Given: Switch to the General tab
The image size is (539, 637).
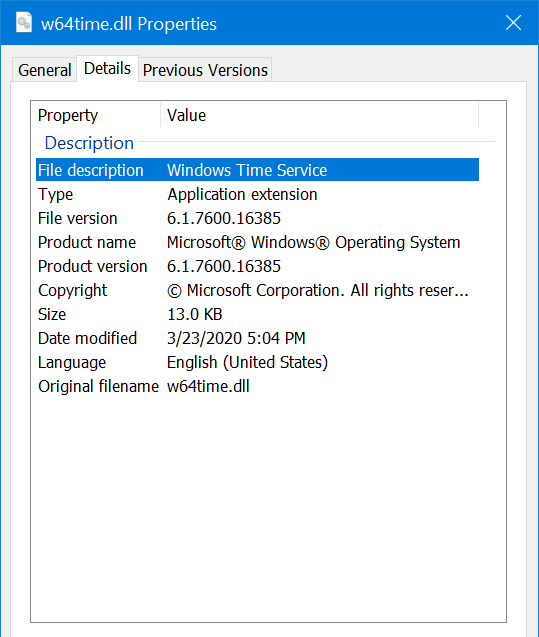Looking at the screenshot, I should click(45, 70).
